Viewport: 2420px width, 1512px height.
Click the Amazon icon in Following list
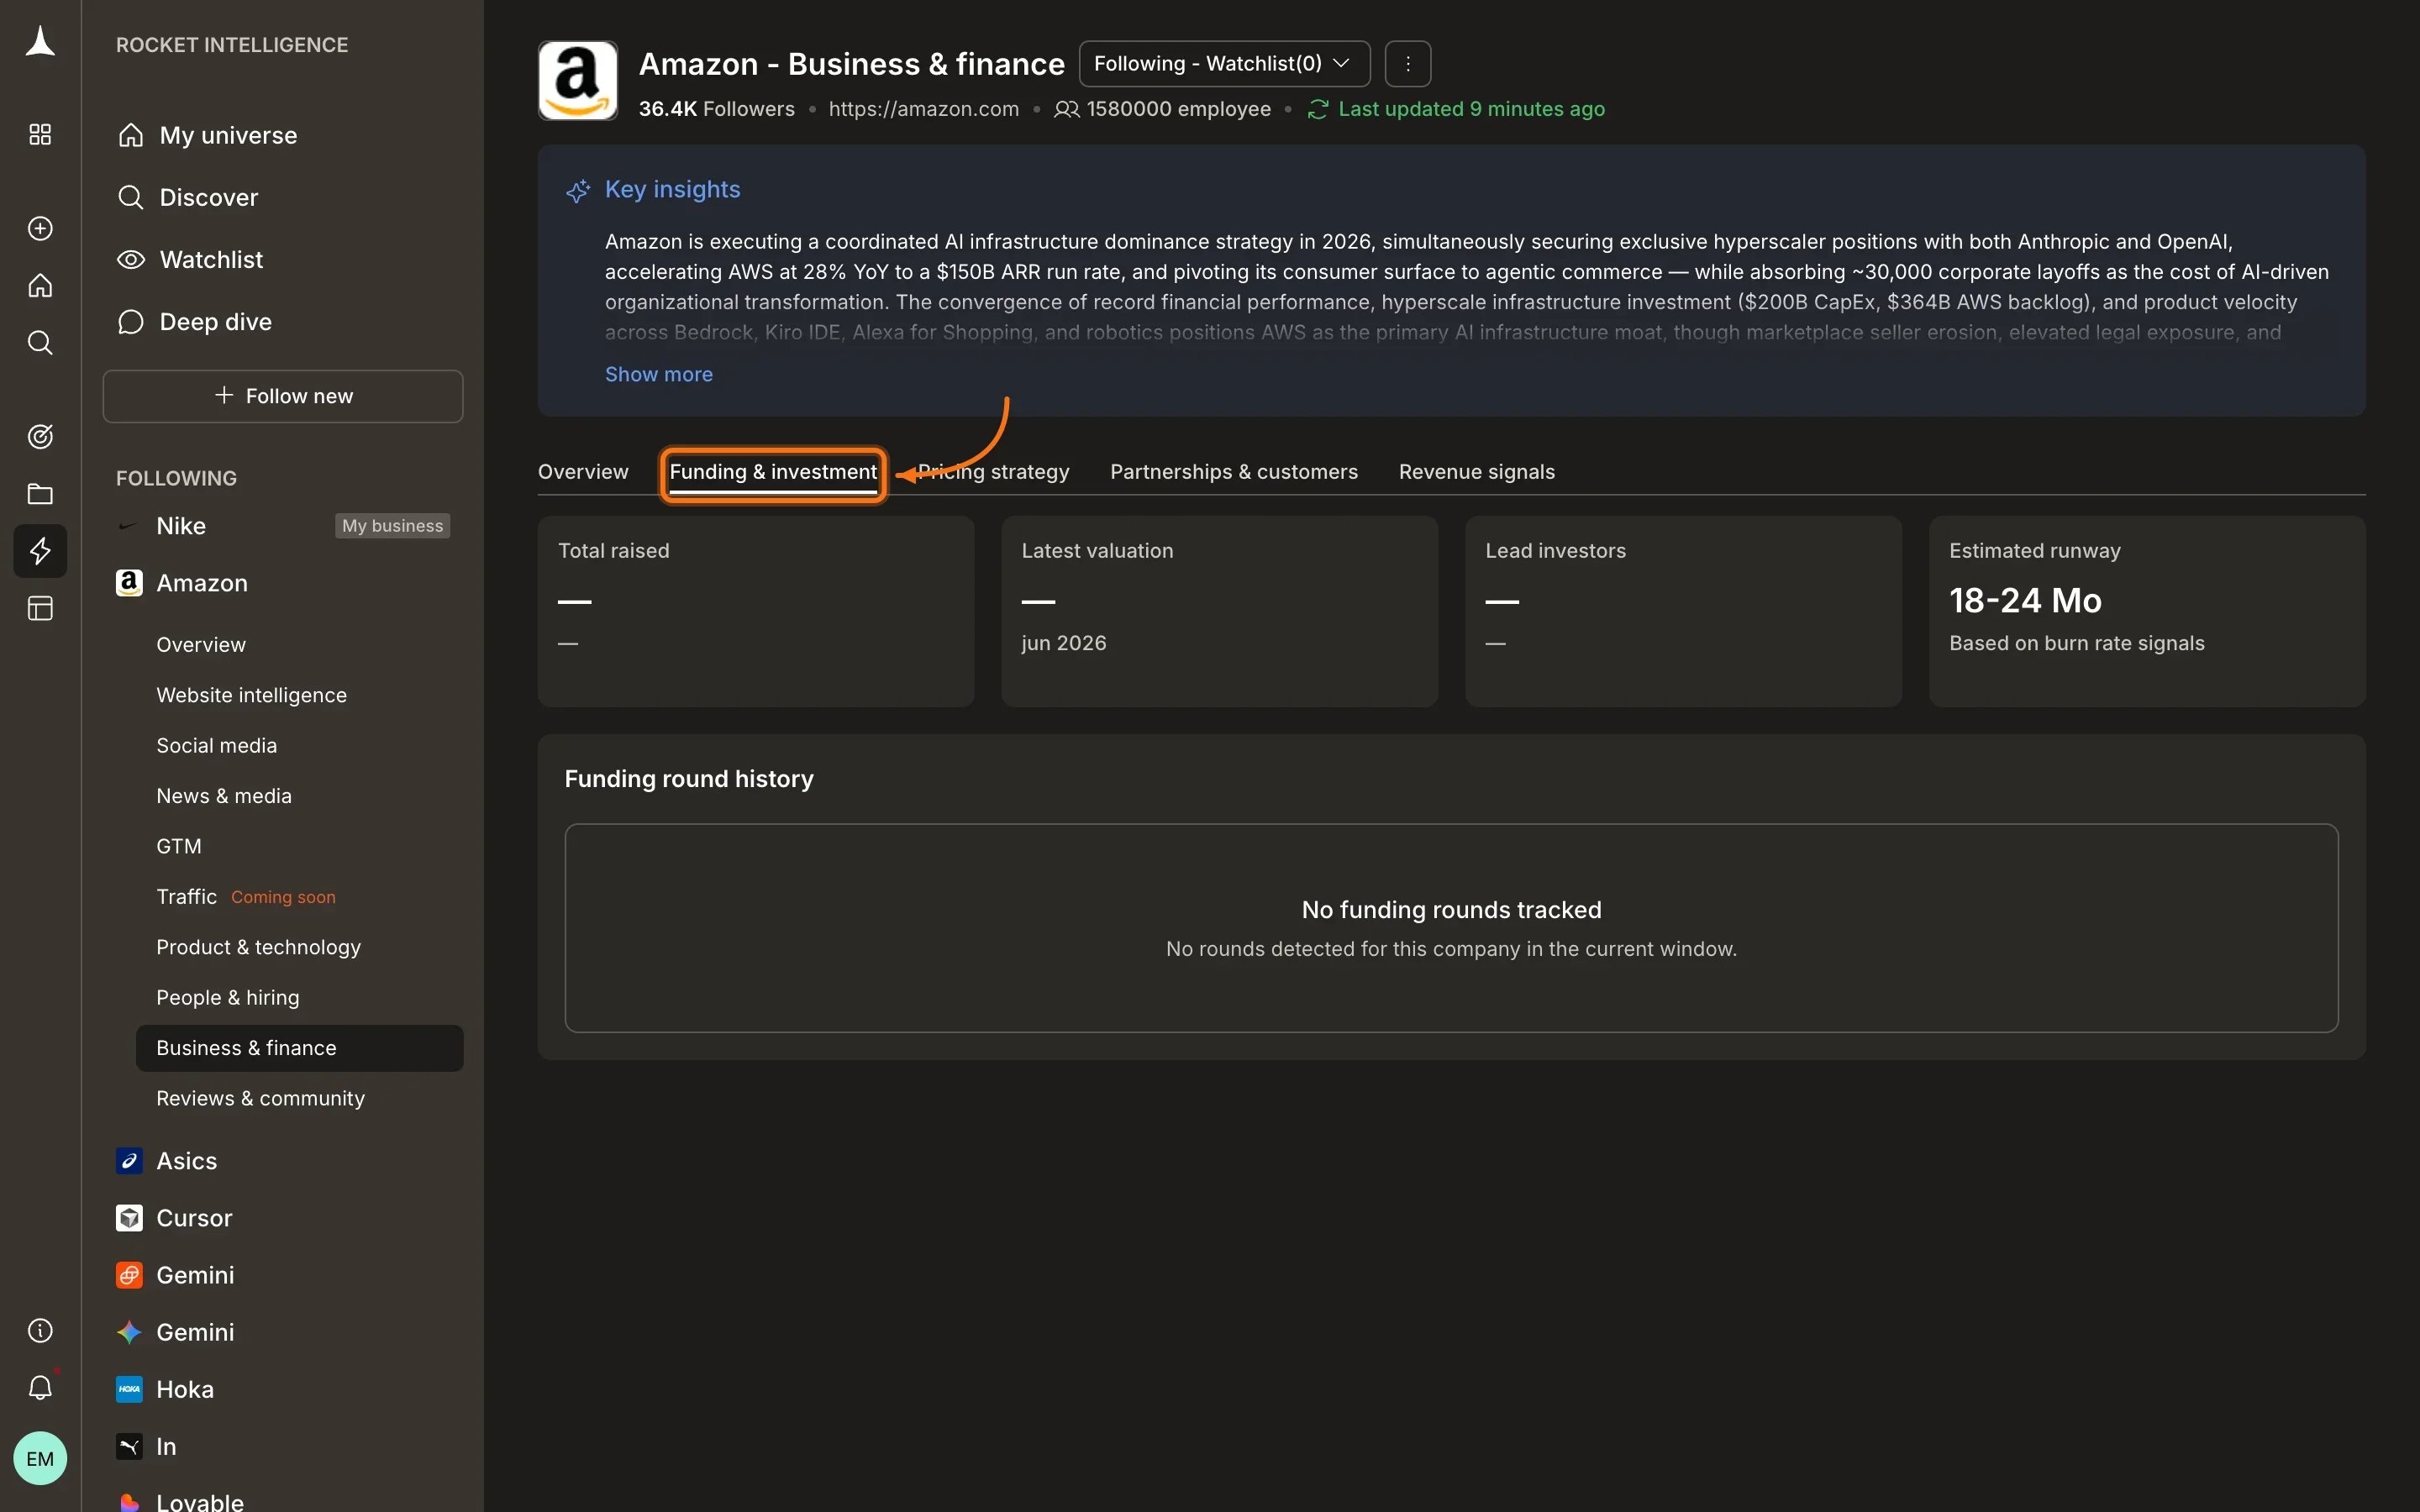pos(129,583)
